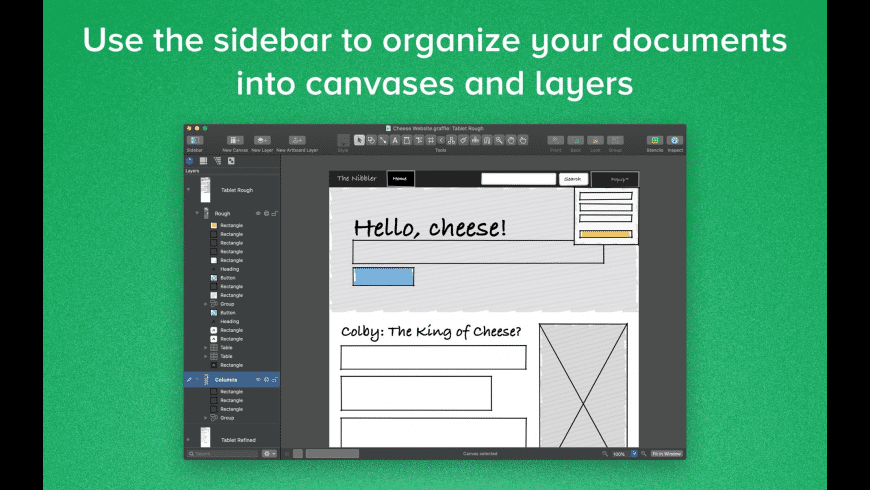This screenshot has height=490, width=870.
Task: Collapse the Tablet Rough canvas
Action: [x=188, y=190]
